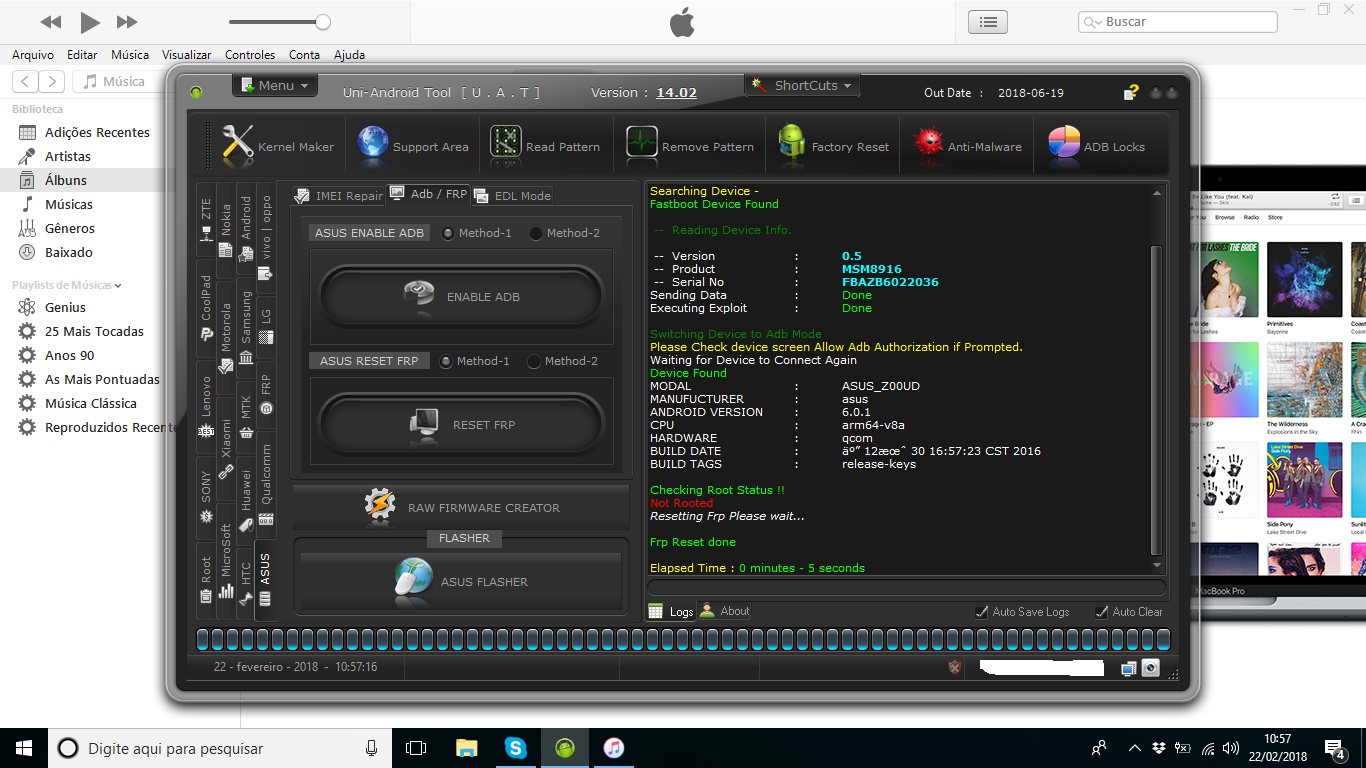Switch to the EDL Mode tab
The image size is (1366, 768).
(x=512, y=196)
